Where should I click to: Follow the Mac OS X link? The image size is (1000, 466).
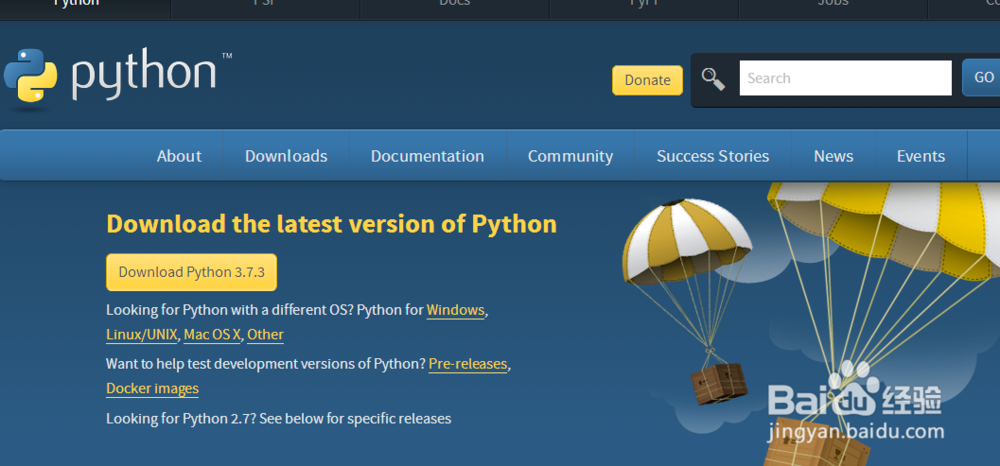click(212, 335)
